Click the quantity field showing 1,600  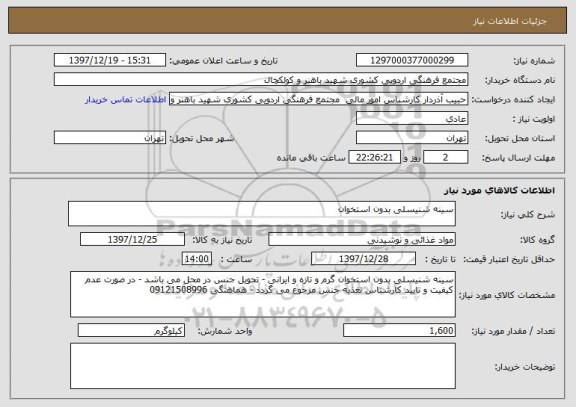399,331
